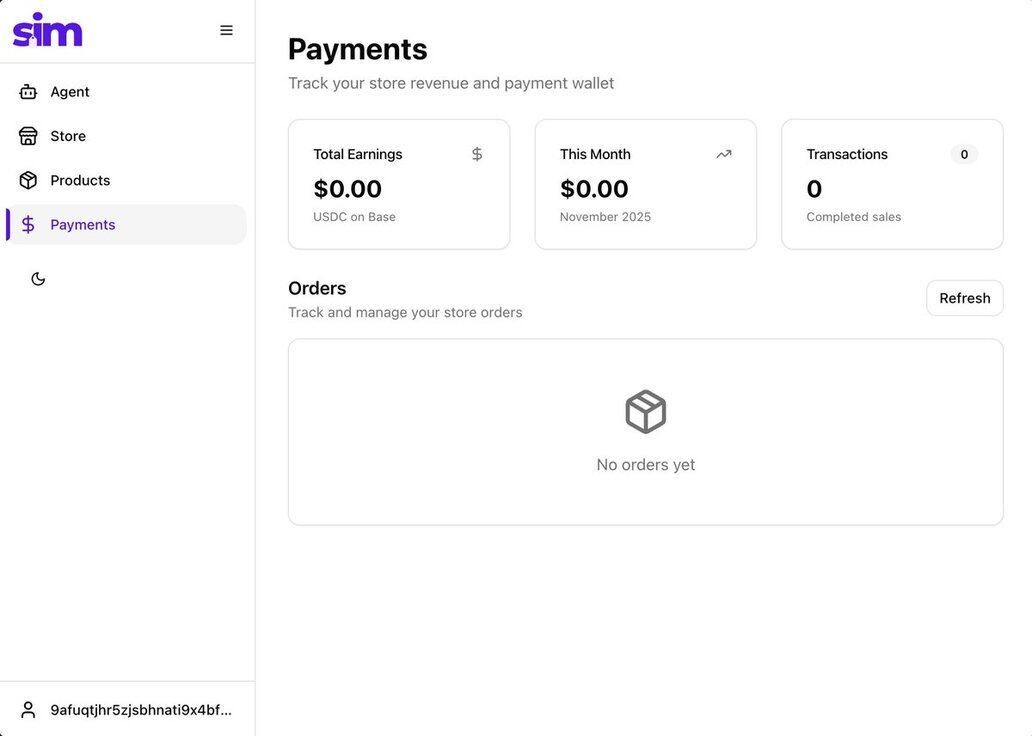This screenshot has width=1032, height=736.
Task: Open the Agent page
Action: 70,92
